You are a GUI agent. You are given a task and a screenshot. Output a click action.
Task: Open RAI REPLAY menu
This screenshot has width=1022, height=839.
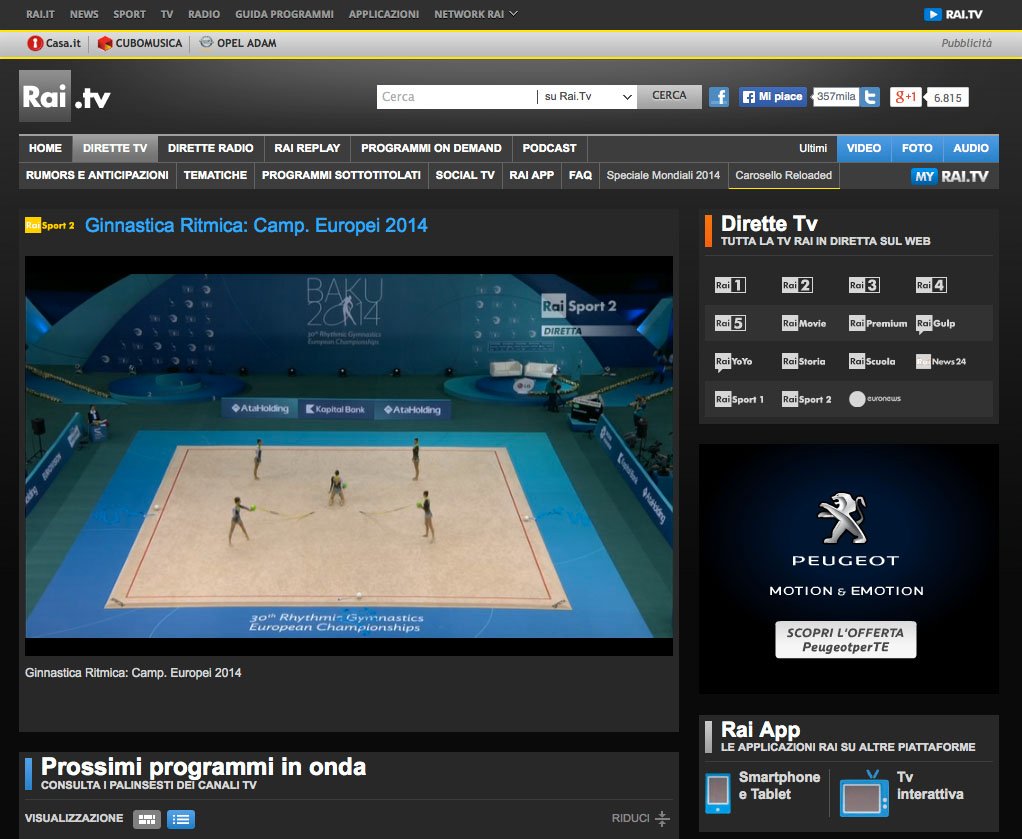[307, 148]
